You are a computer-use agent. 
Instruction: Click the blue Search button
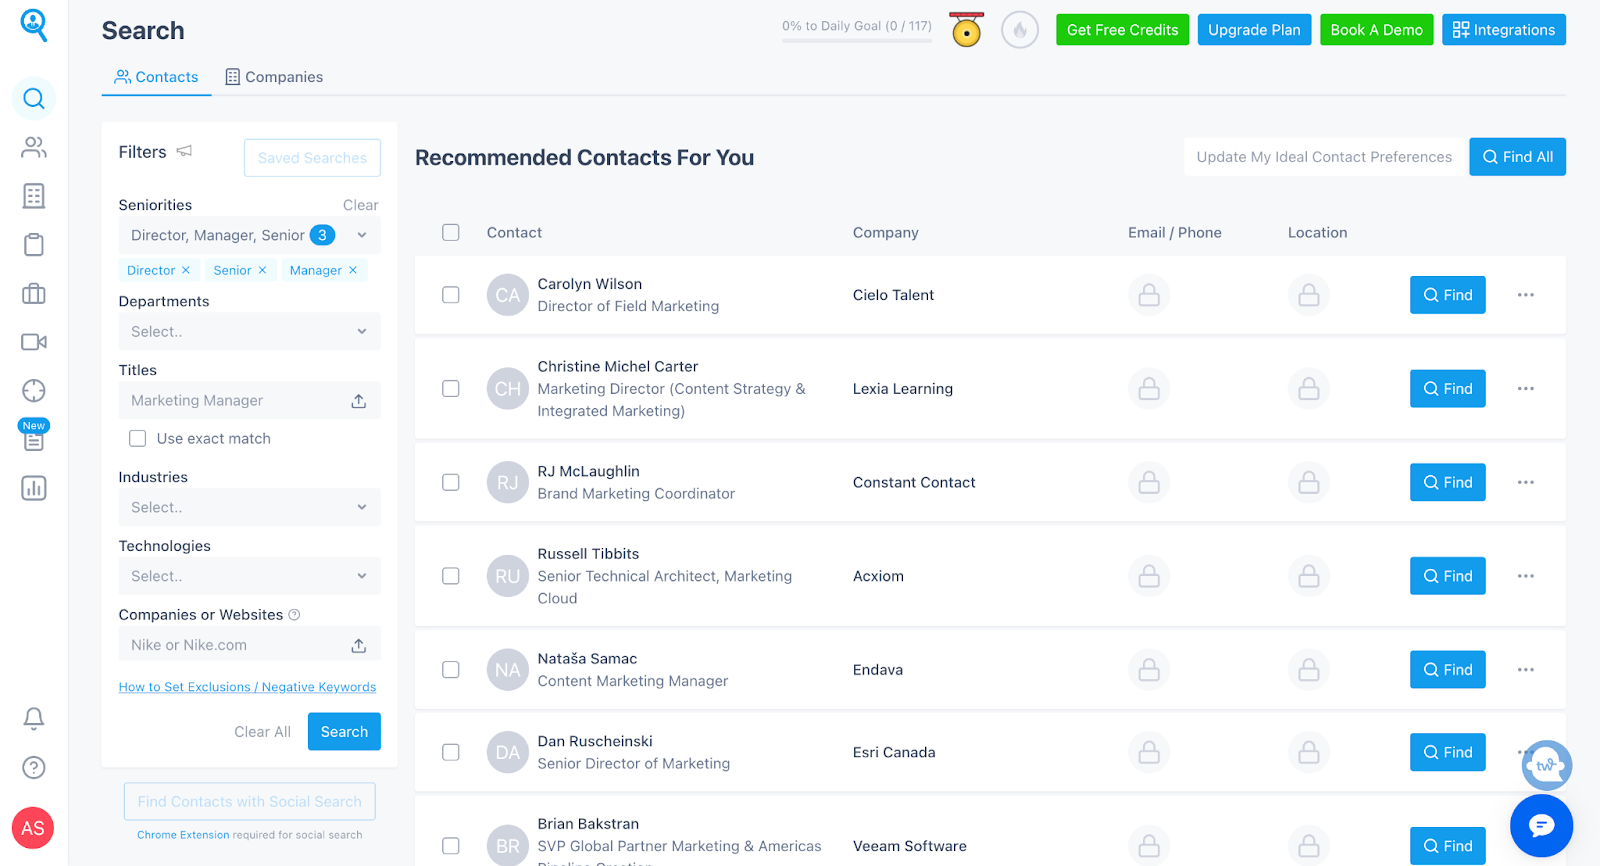click(x=344, y=732)
